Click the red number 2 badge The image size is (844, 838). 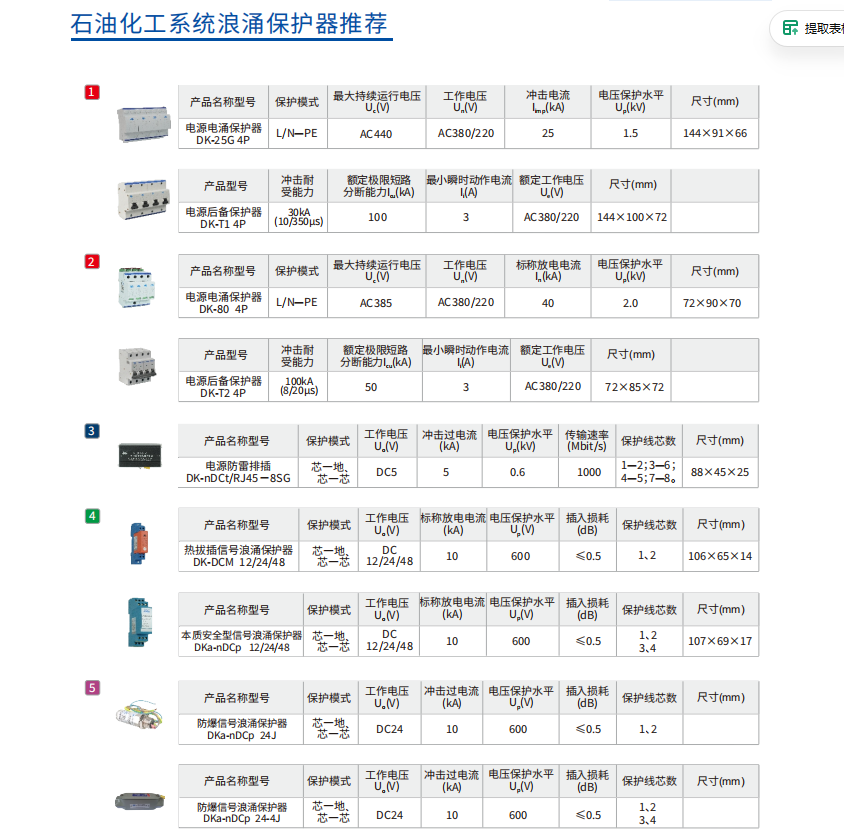pos(92,262)
